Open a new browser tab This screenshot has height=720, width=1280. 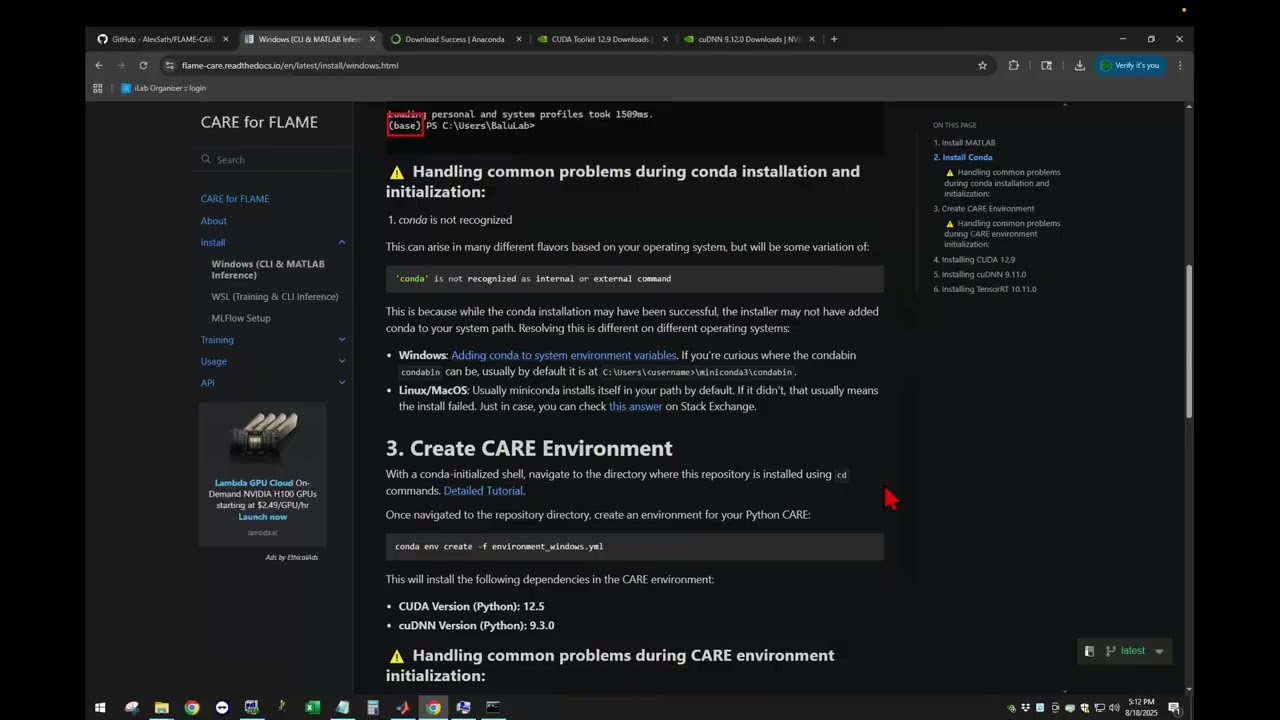click(x=834, y=39)
